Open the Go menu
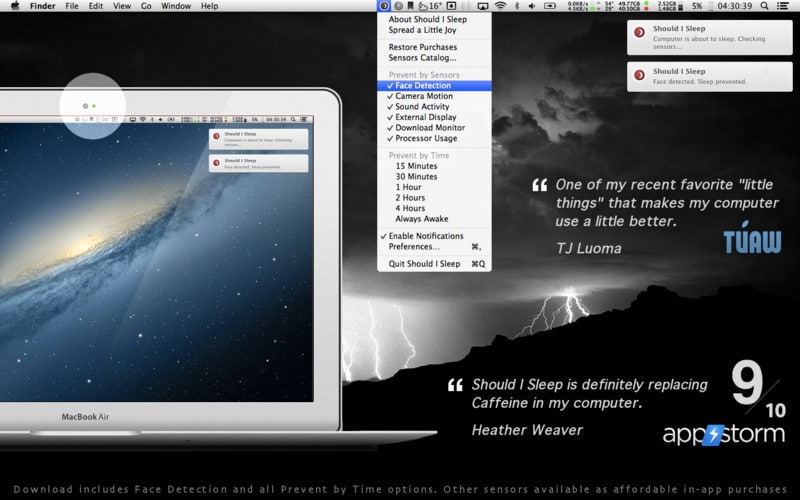Viewport: 800px width, 500px height. click(146, 6)
